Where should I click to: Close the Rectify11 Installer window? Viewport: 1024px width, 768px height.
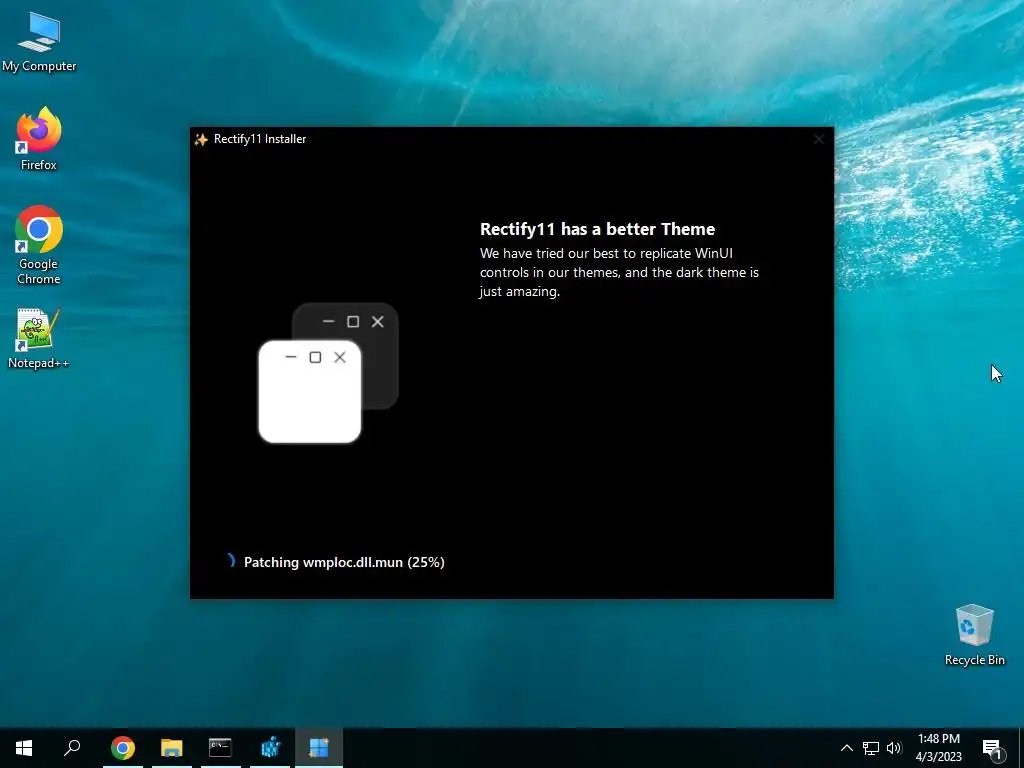pyautogui.click(x=819, y=139)
